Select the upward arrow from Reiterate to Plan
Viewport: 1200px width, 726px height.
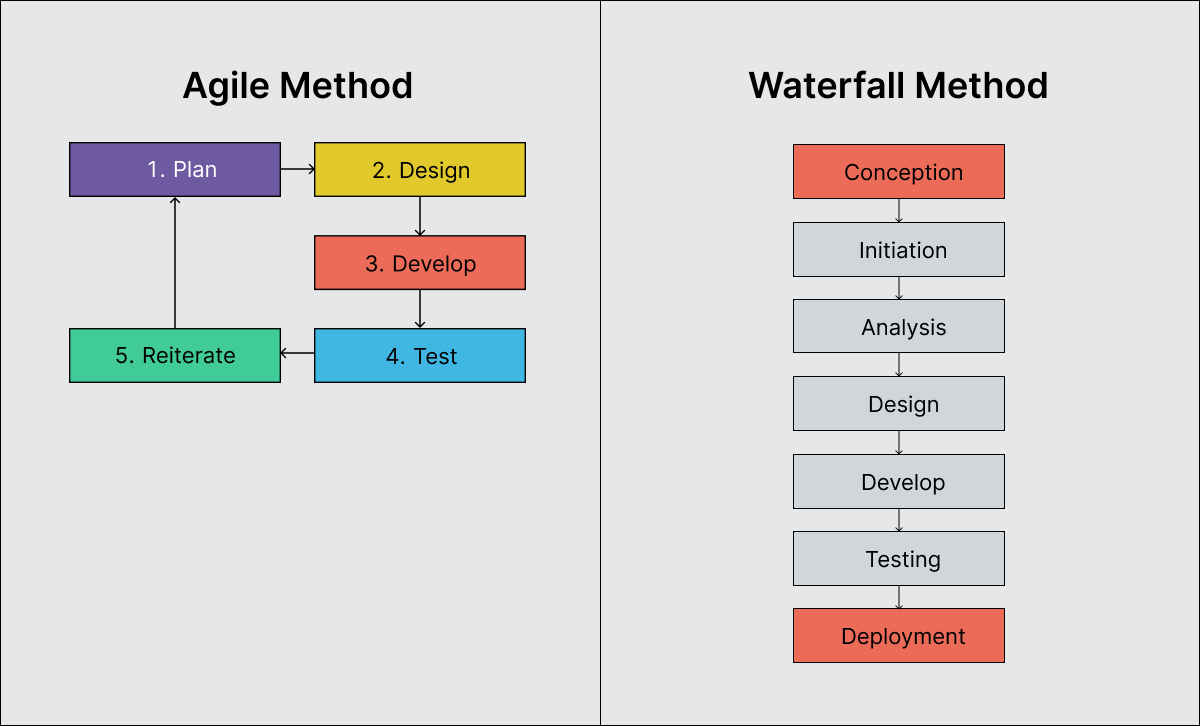(x=175, y=262)
